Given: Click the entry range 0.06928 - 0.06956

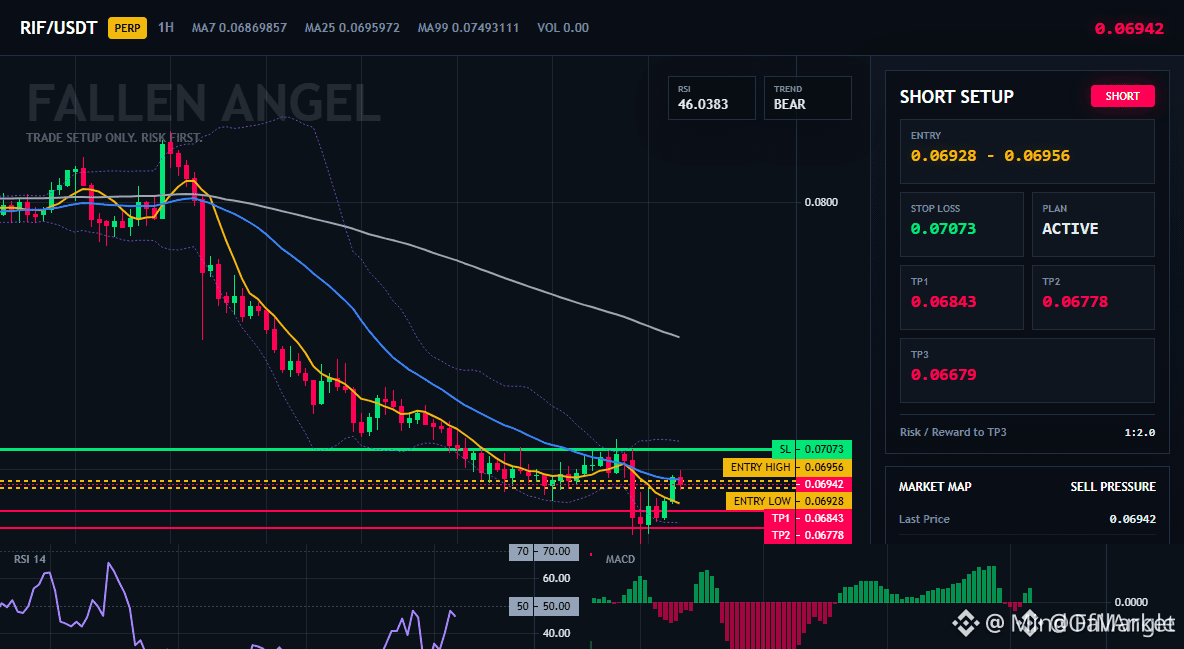Looking at the screenshot, I should pyautogui.click(x=990, y=156).
